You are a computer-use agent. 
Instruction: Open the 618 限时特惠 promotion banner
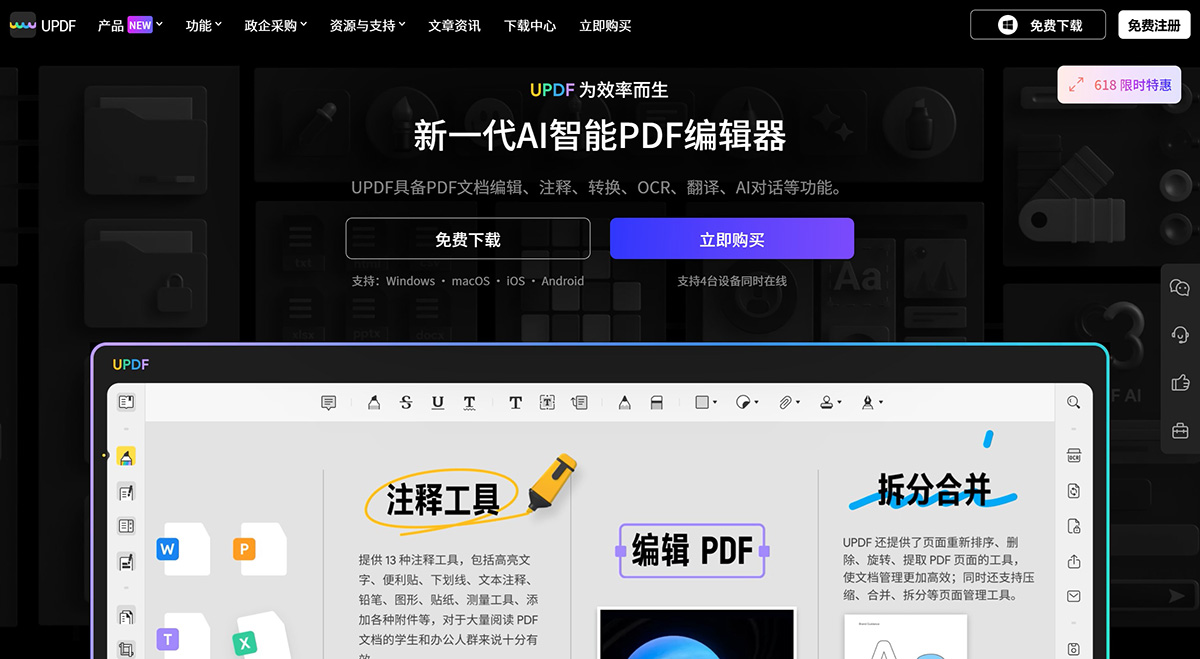click(x=1118, y=85)
